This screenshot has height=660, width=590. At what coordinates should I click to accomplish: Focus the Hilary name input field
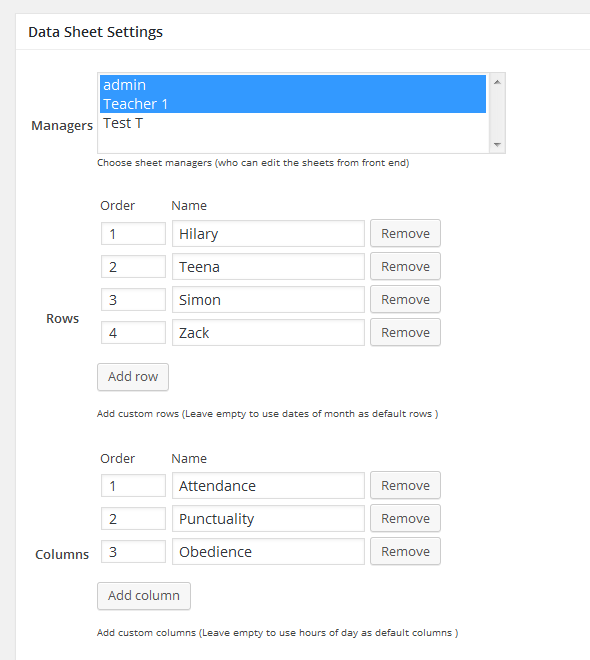pyautogui.click(x=268, y=234)
